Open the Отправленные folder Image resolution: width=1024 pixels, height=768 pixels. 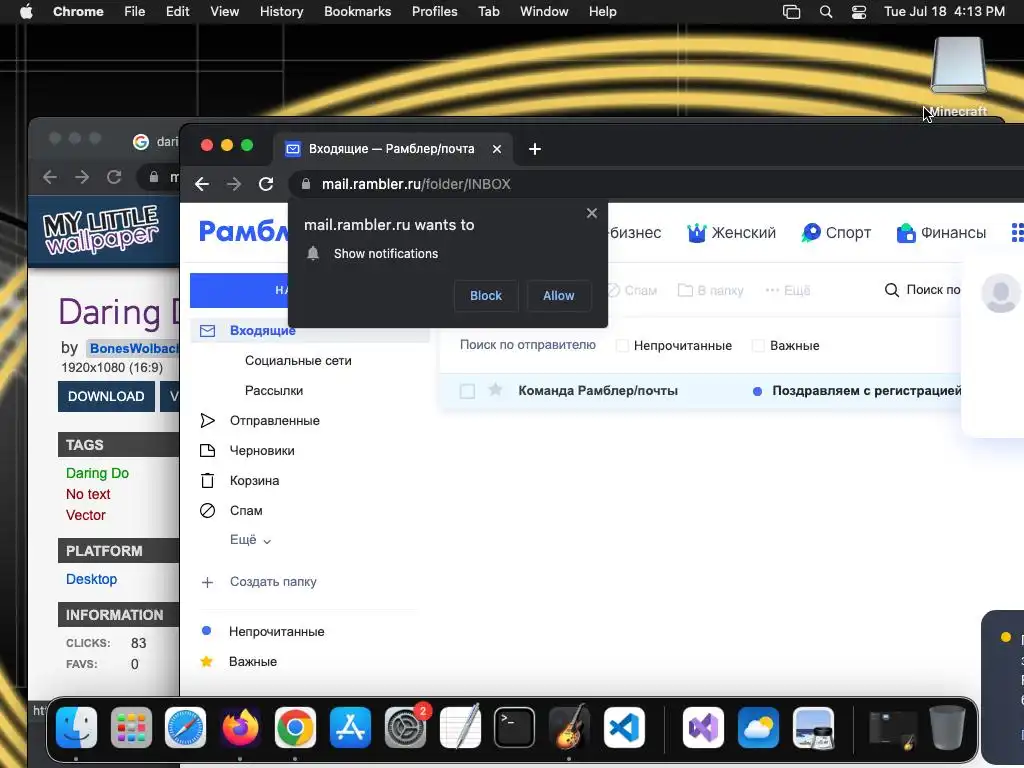tap(274, 421)
